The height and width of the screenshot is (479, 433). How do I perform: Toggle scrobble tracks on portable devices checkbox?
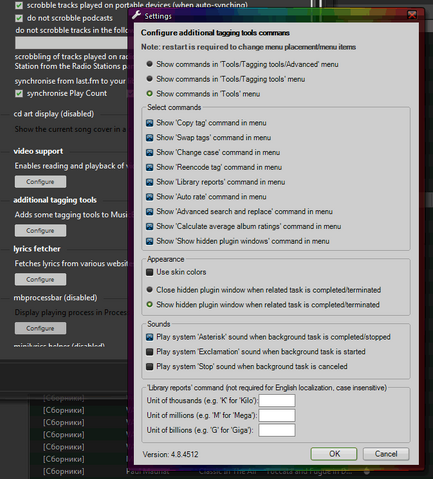point(19,5)
